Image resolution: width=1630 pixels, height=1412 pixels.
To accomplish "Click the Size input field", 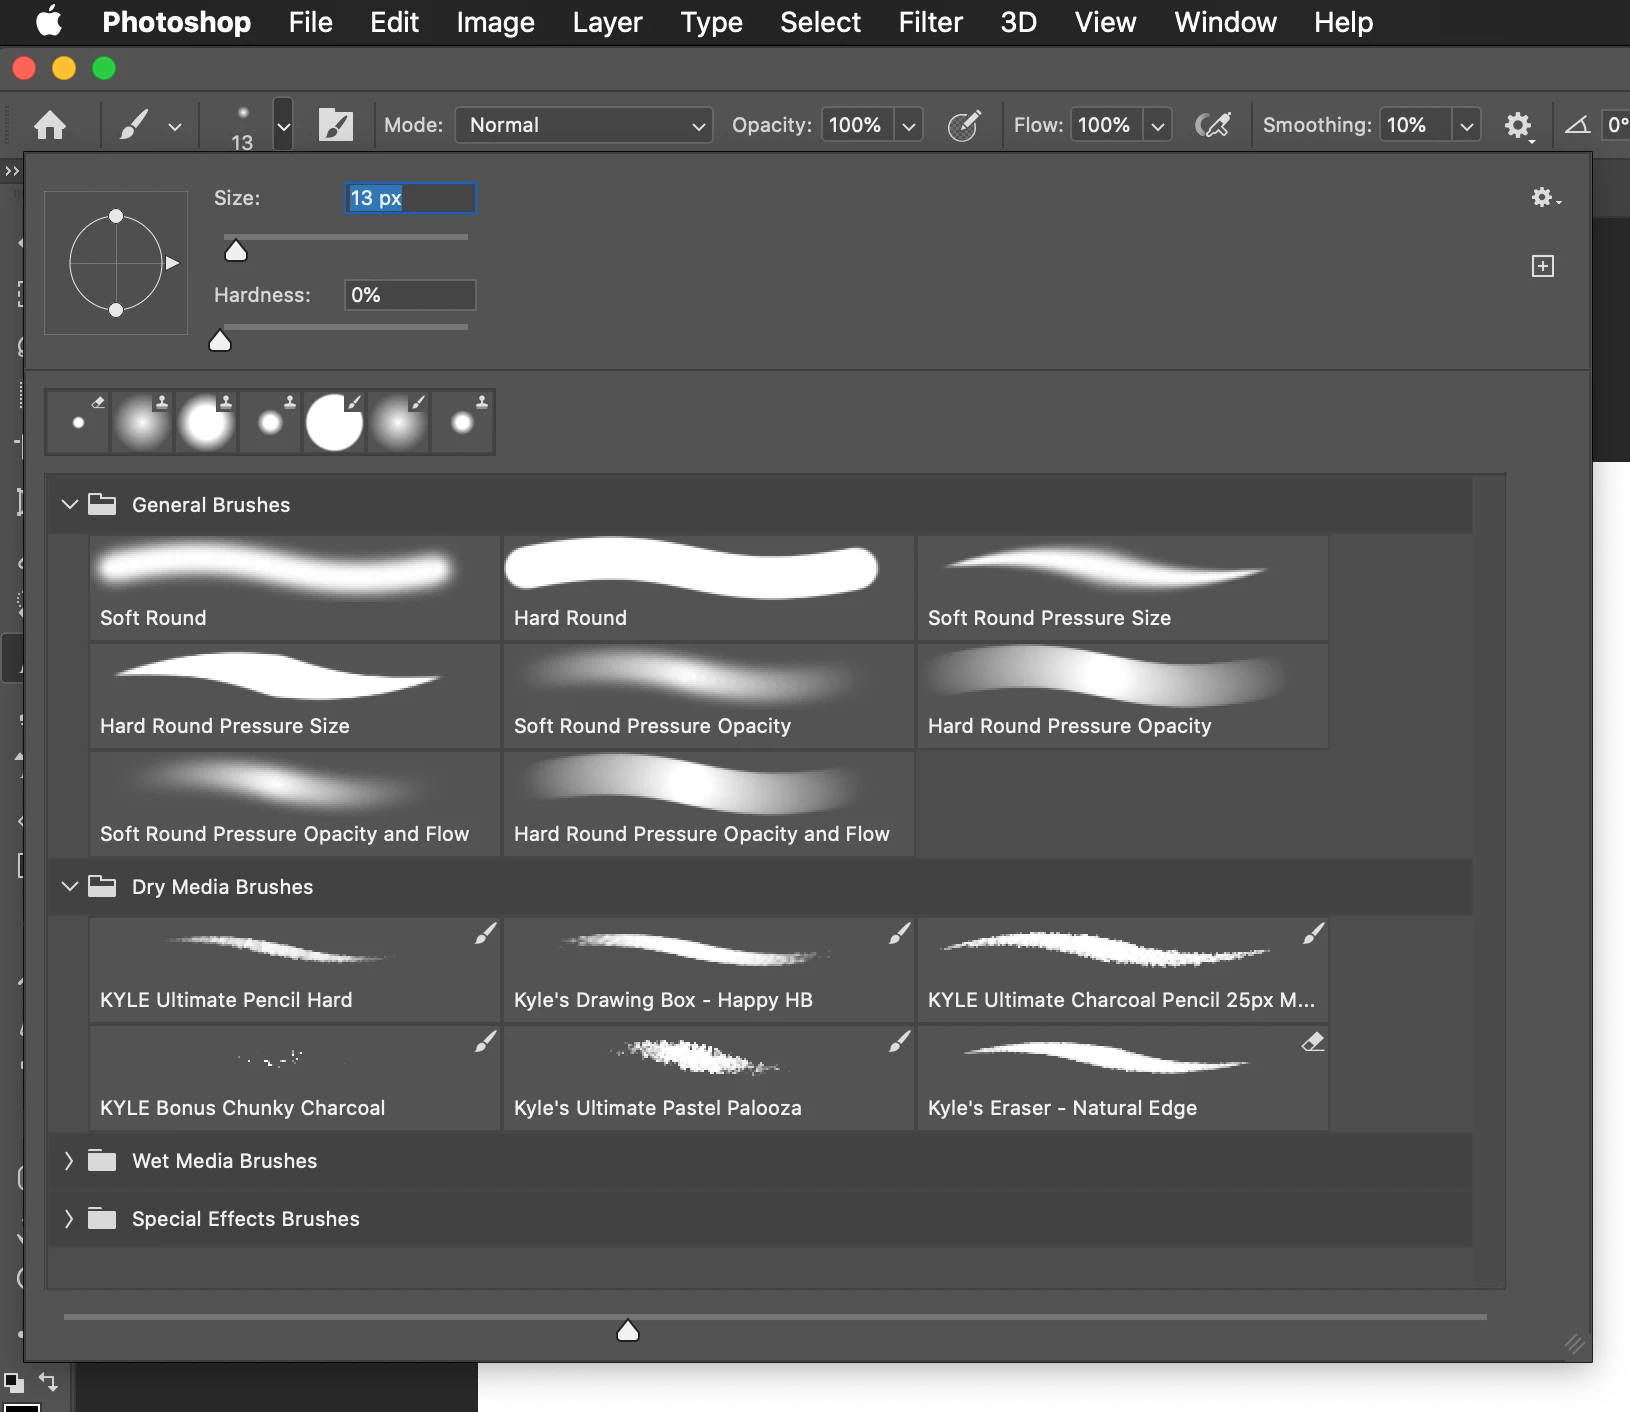I will 410,198.
